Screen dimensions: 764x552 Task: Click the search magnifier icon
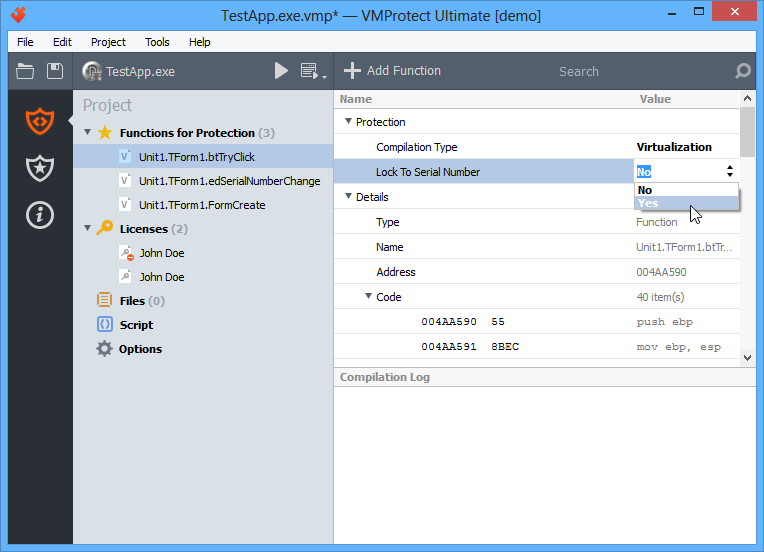pos(742,71)
